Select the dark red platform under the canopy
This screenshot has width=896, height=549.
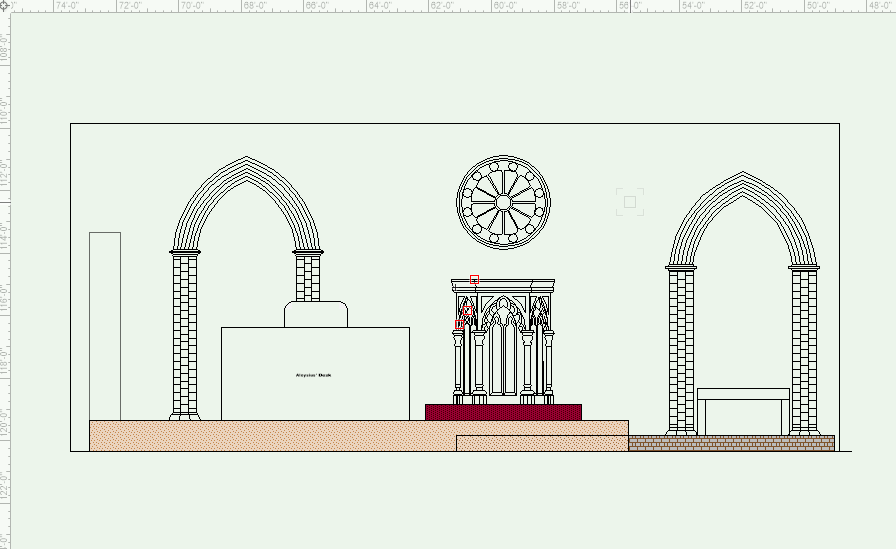point(503,412)
